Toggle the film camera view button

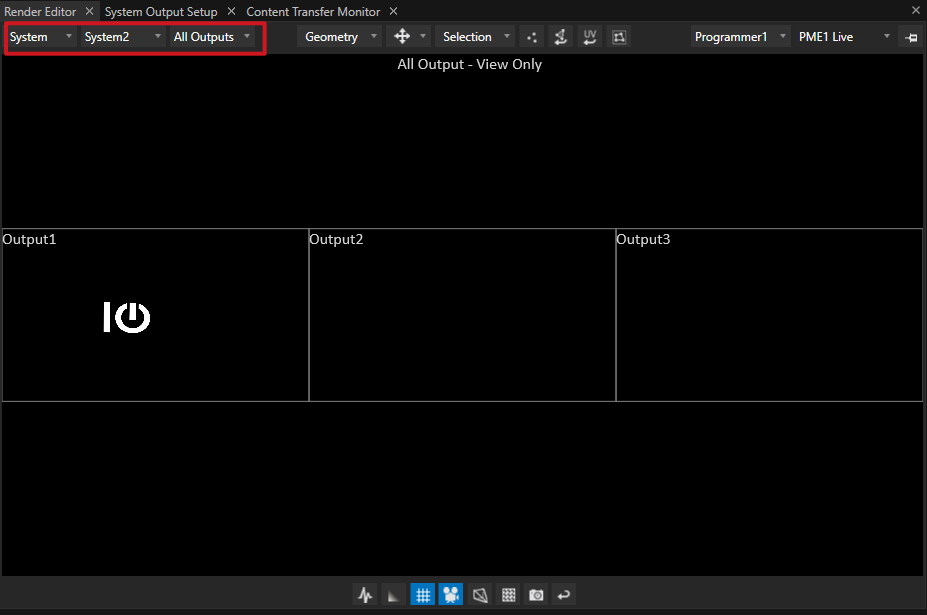(450, 594)
